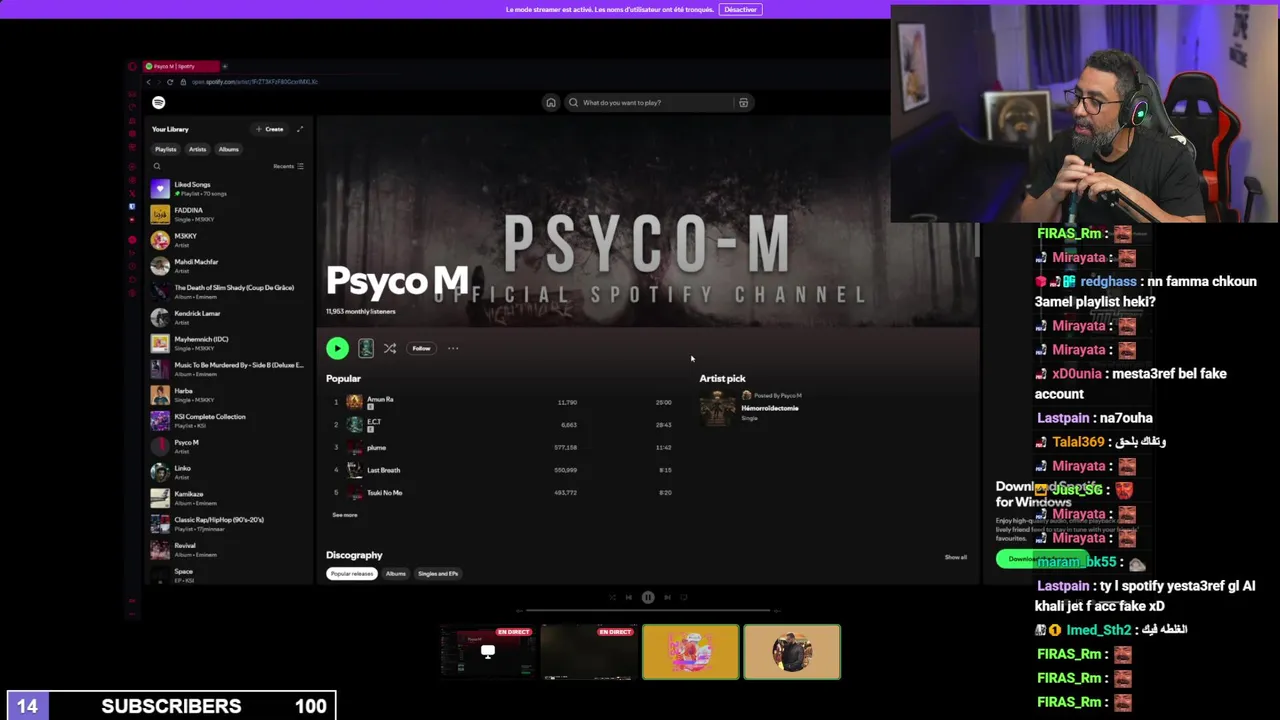Play popular track E.C.T

pyautogui.click(x=503, y=424)
